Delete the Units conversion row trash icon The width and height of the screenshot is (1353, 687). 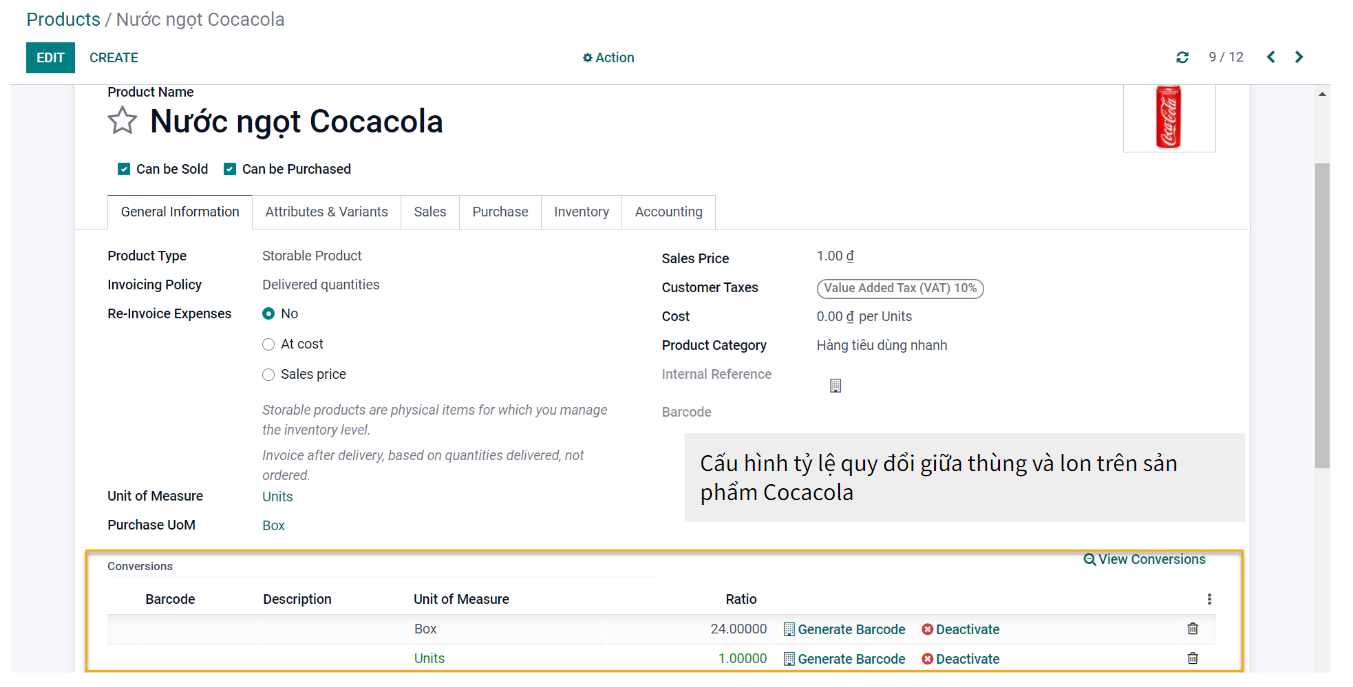(1192, 658)
